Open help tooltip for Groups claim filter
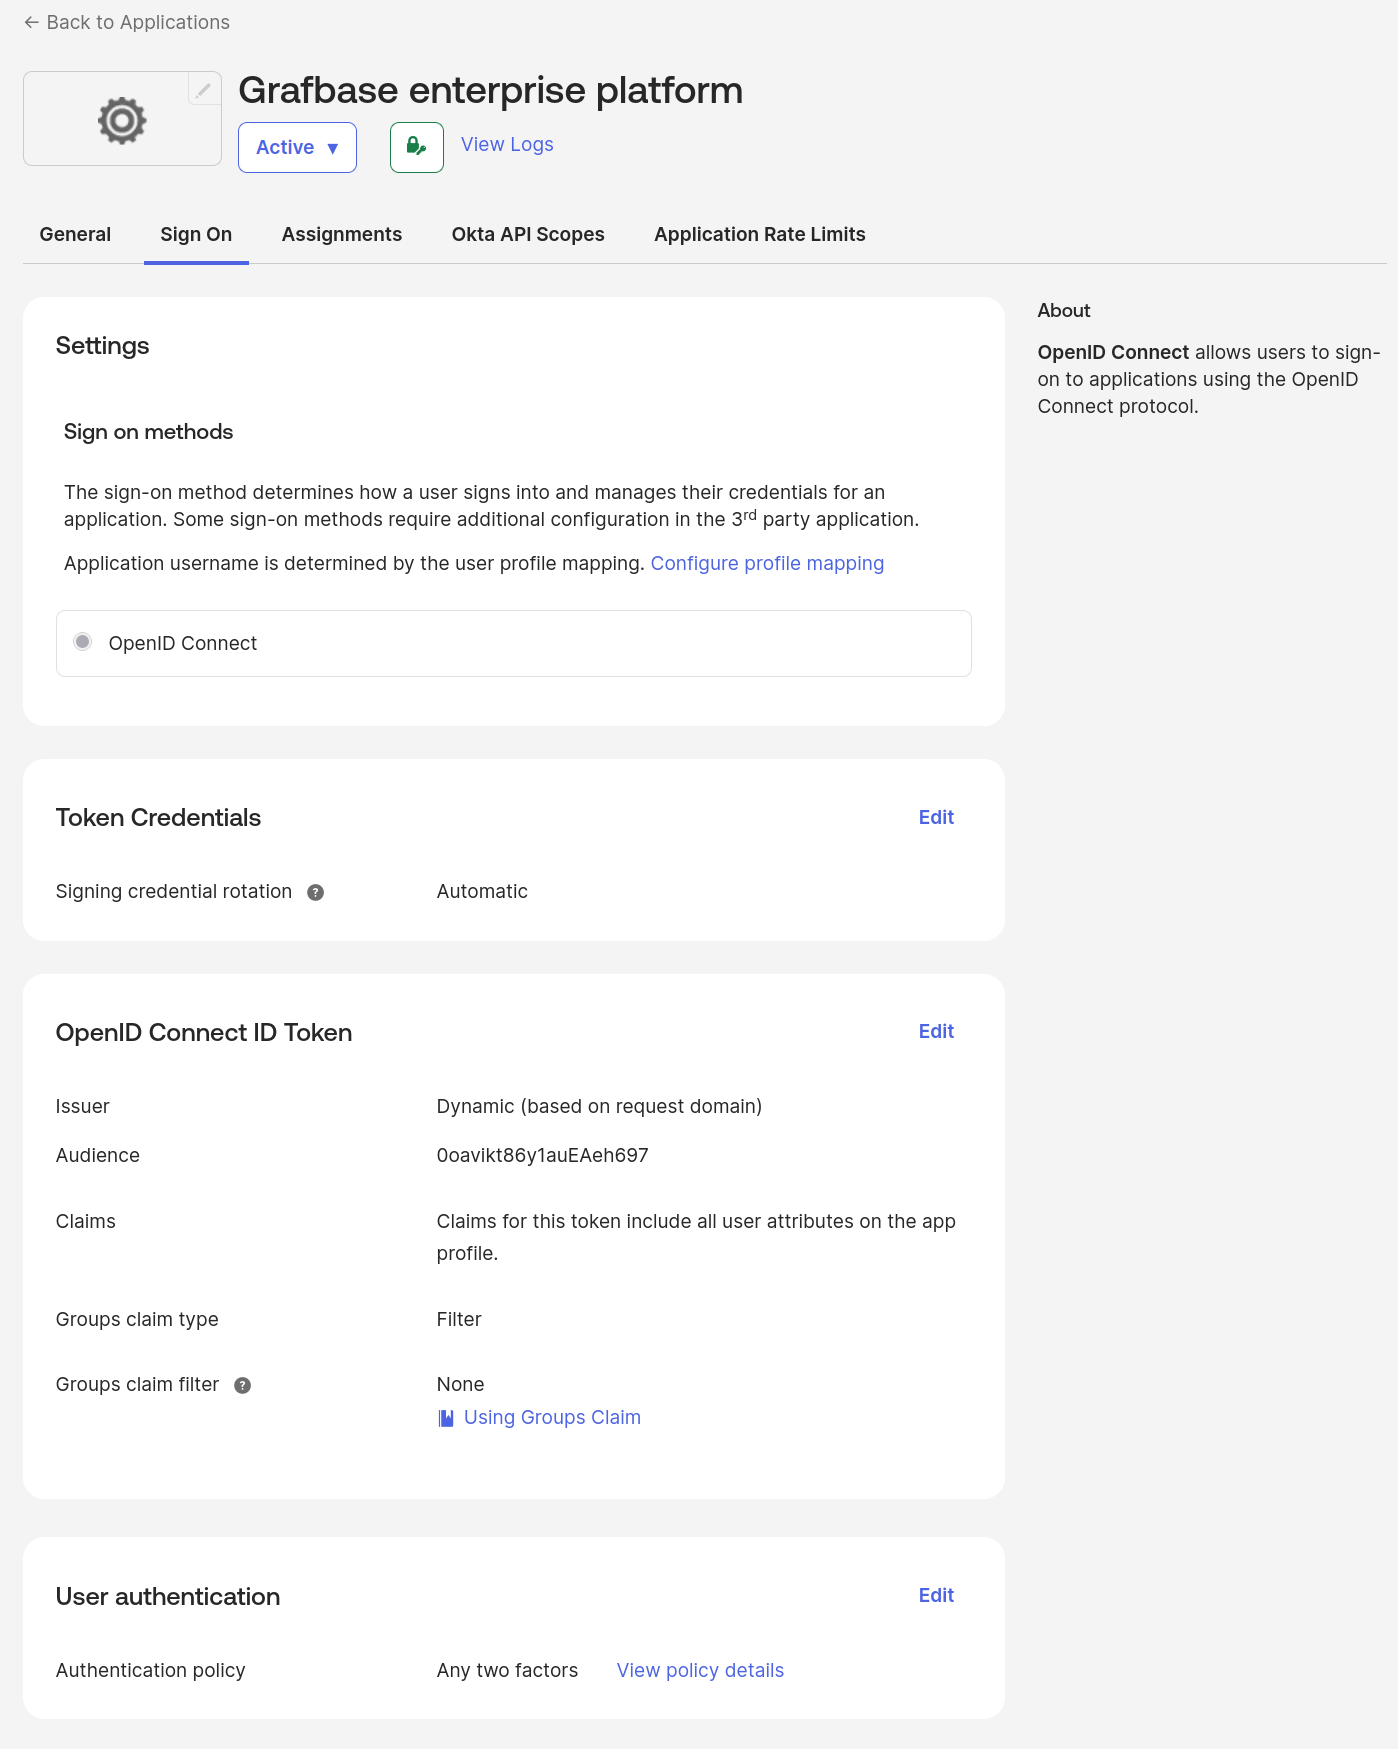1398x1749 pixels. click(242, 1385)
